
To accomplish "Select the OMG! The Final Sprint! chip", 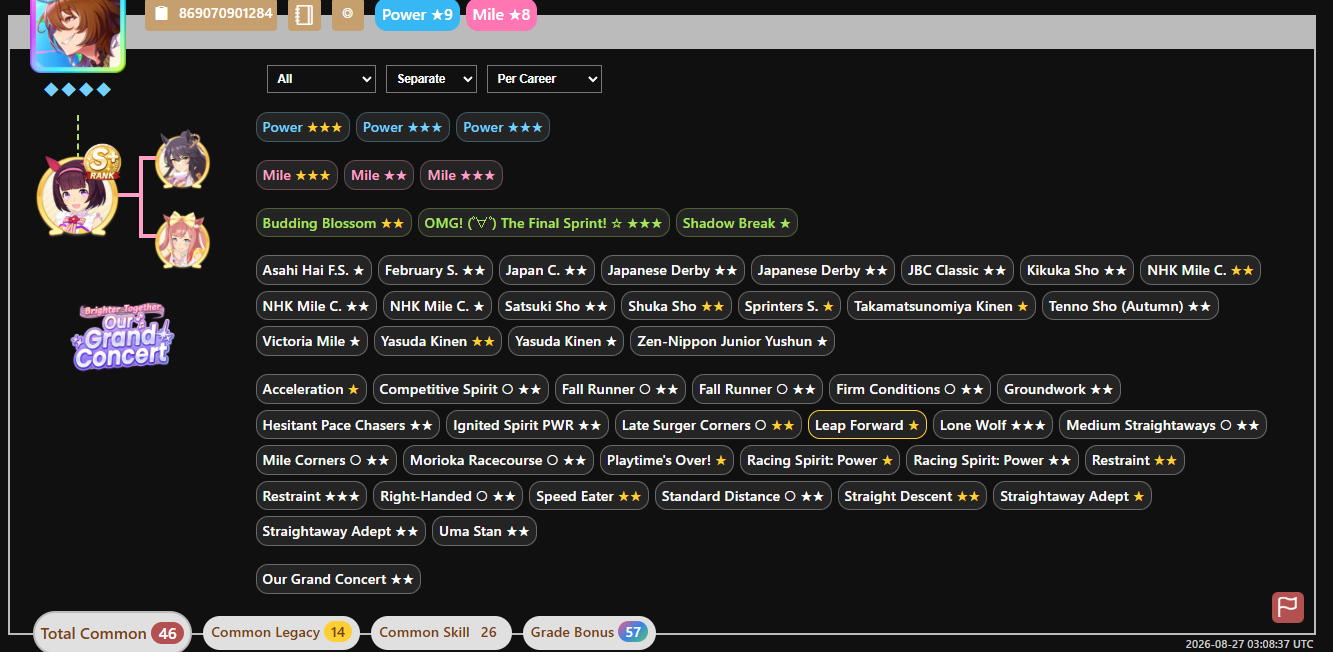I will [543, 223].
